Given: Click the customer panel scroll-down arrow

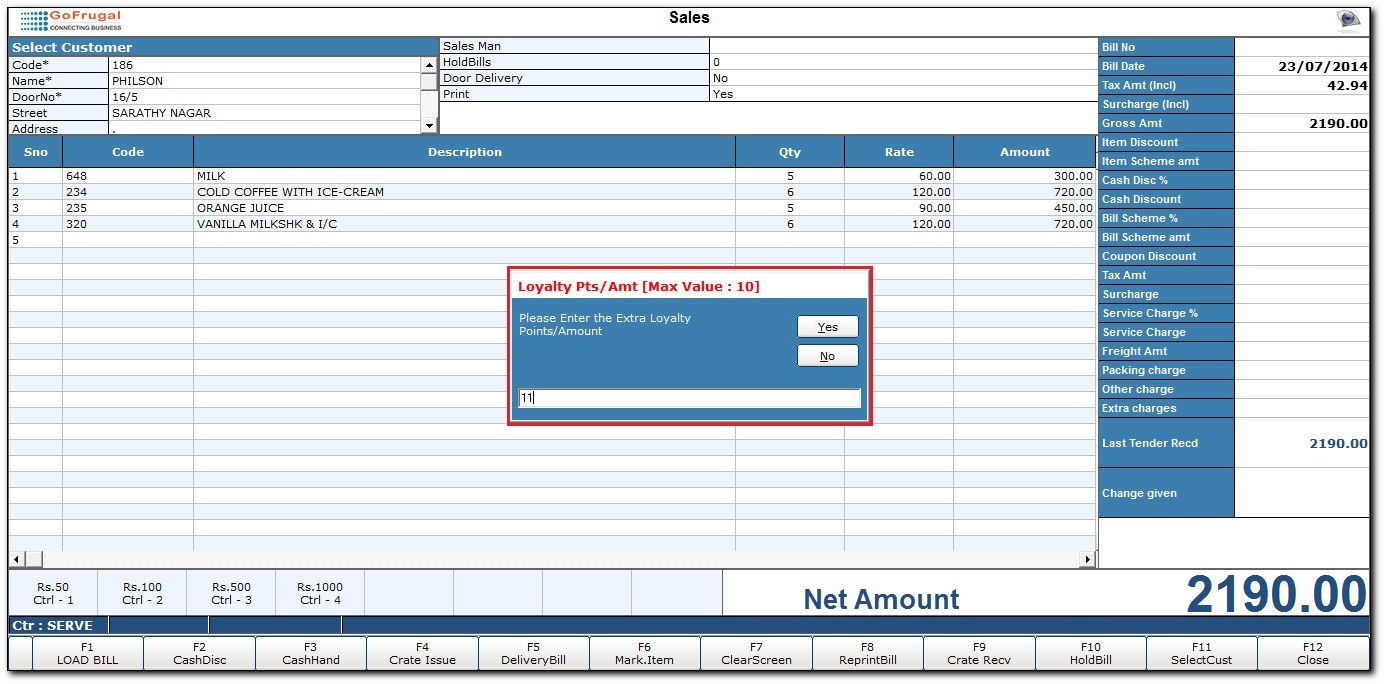Looking at the screenshot, I should [430, 127].
